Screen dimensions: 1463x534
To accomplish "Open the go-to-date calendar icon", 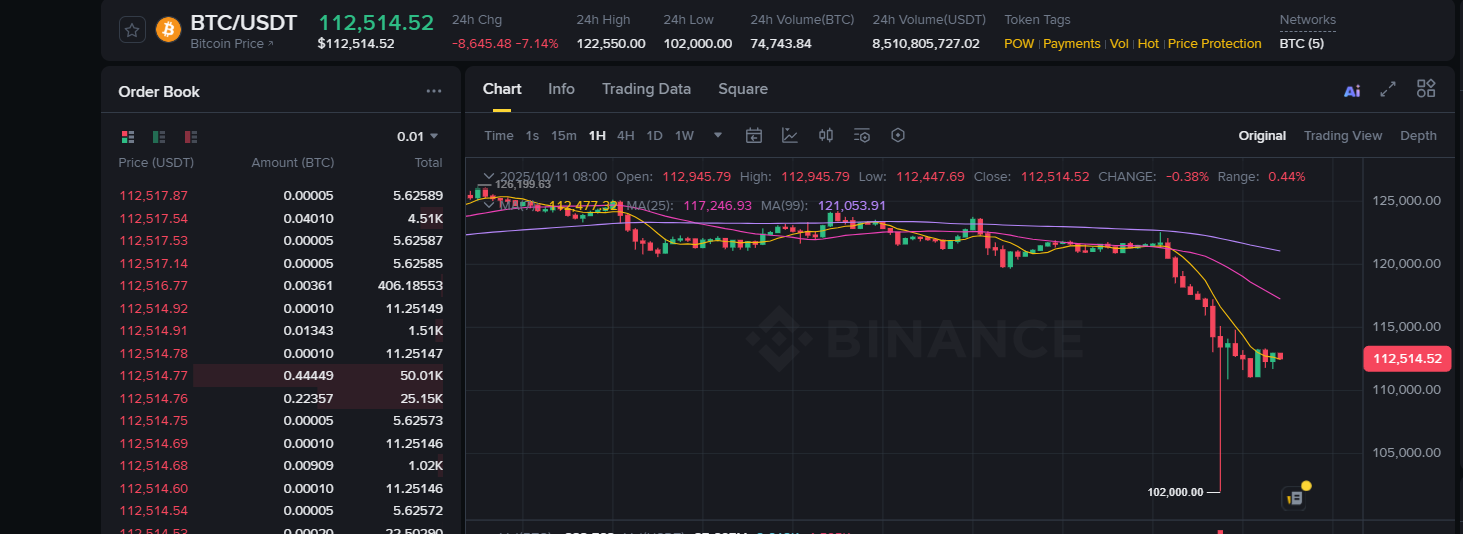I will coord(754,135).
